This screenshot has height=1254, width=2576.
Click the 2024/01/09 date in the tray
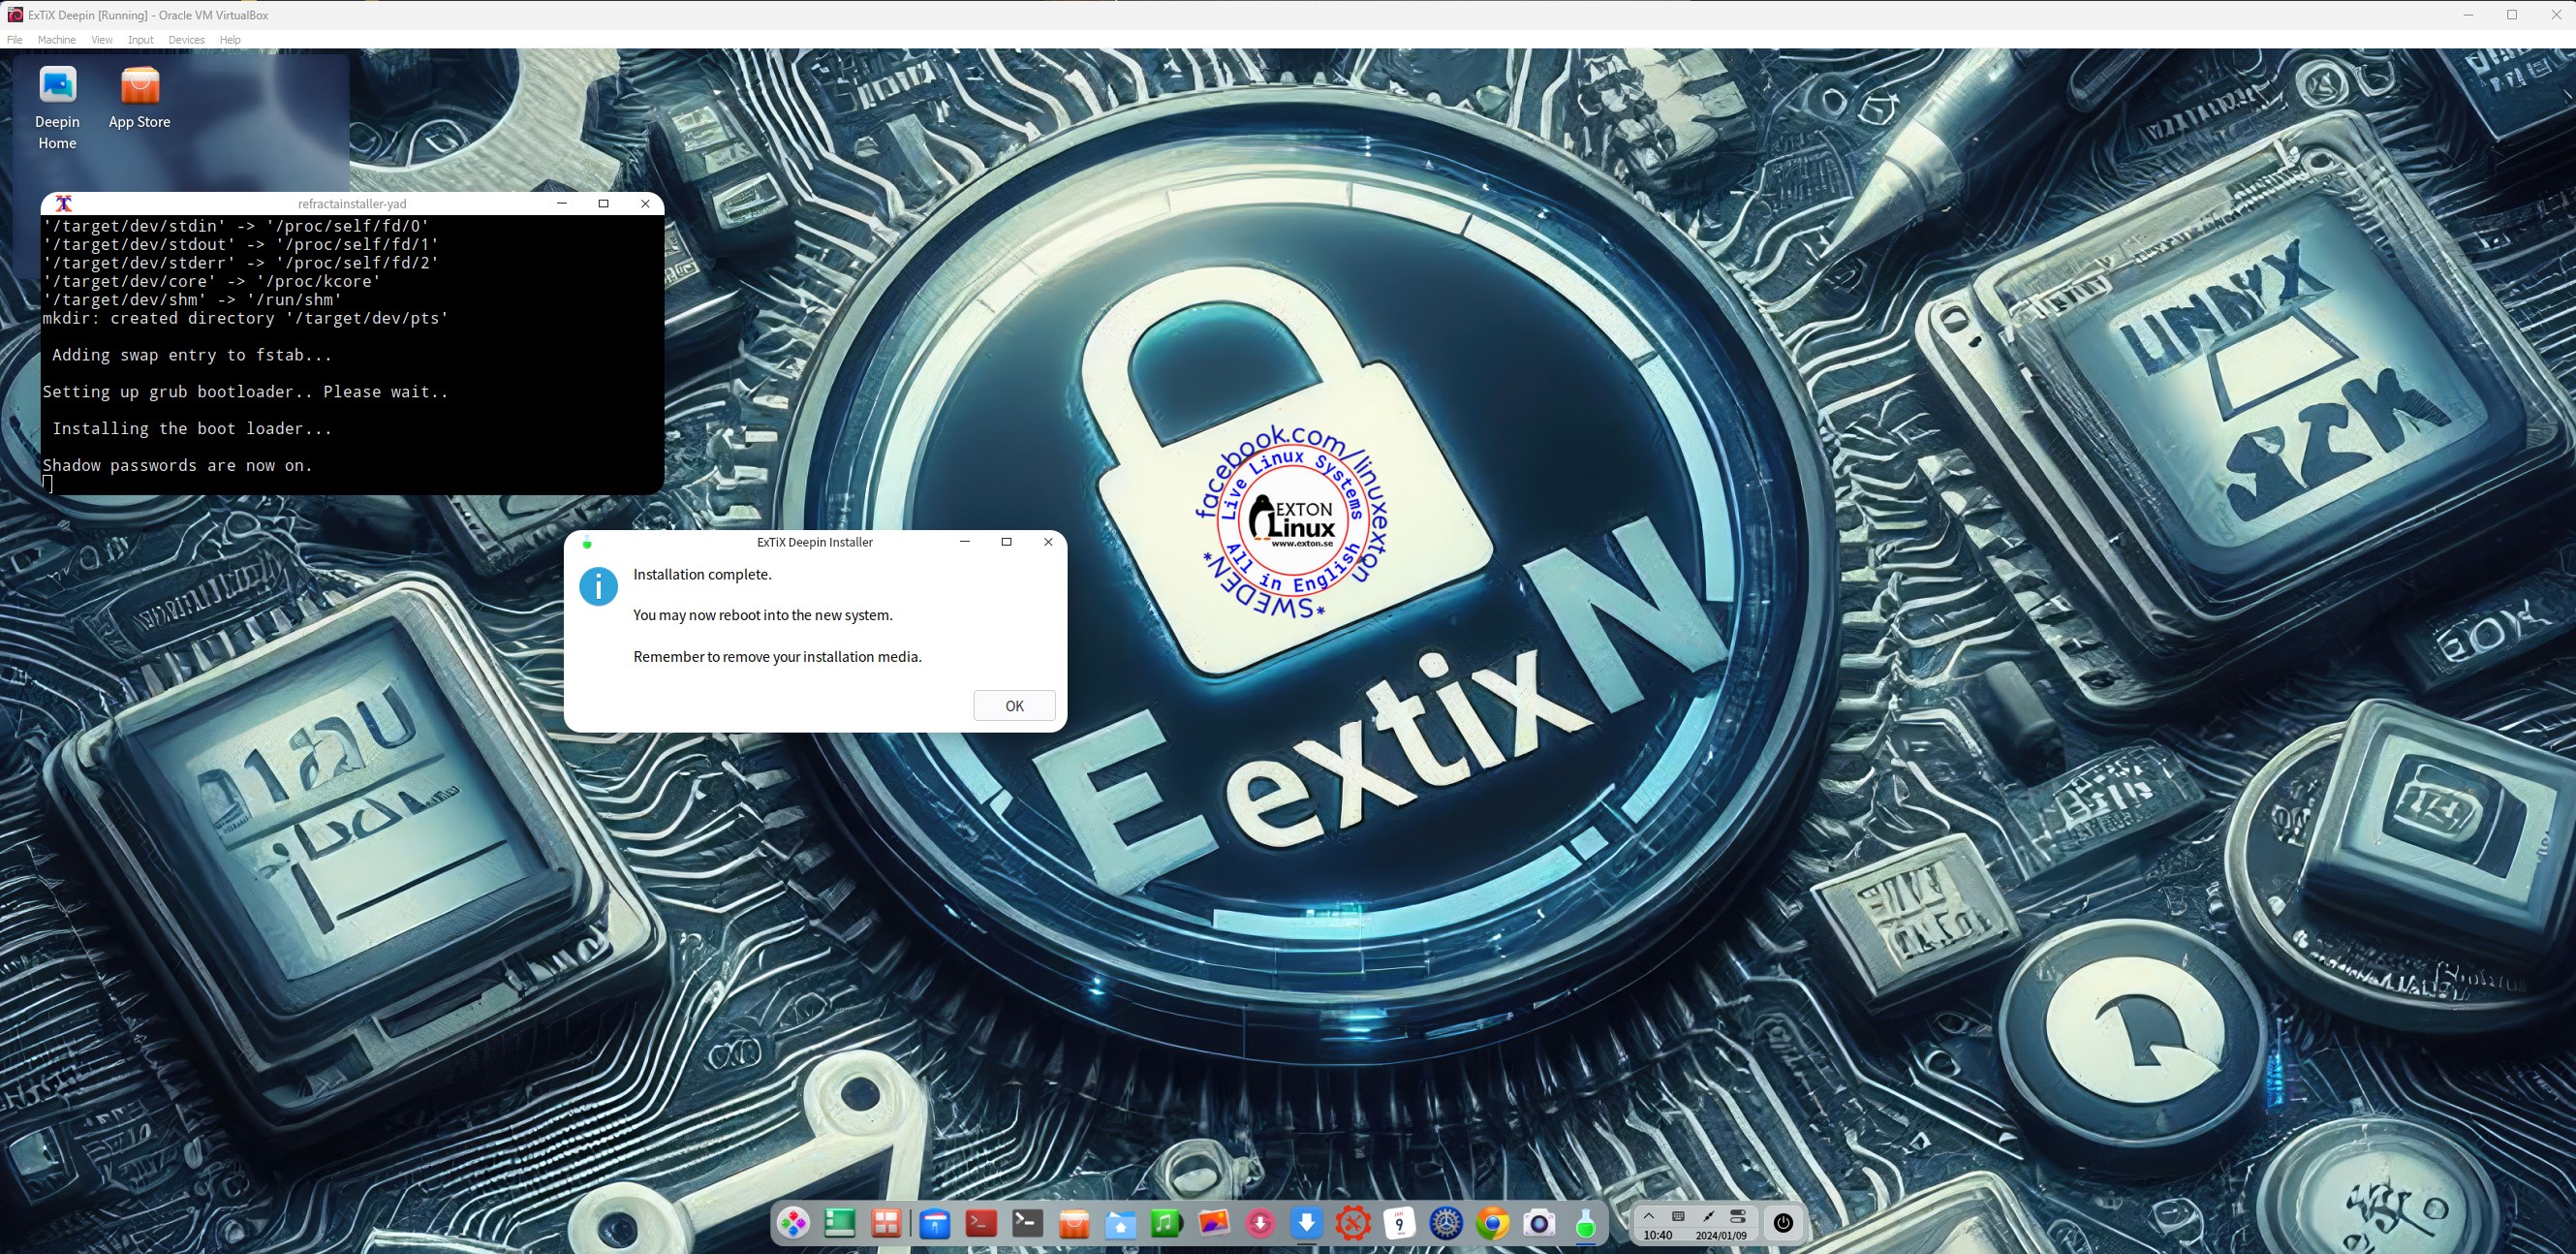1721,1236
